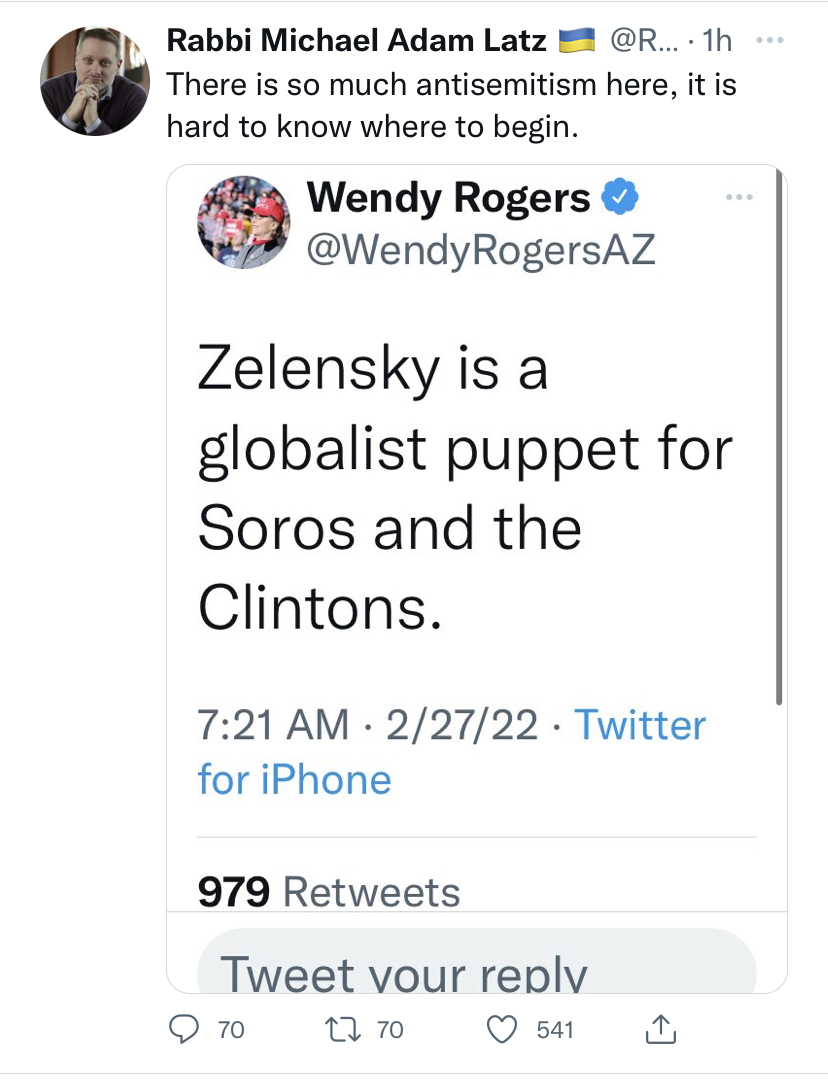Screen dimensions: 828x1081
Task: Like the tweet with heart icon
Action: [x=504, y=1029]
